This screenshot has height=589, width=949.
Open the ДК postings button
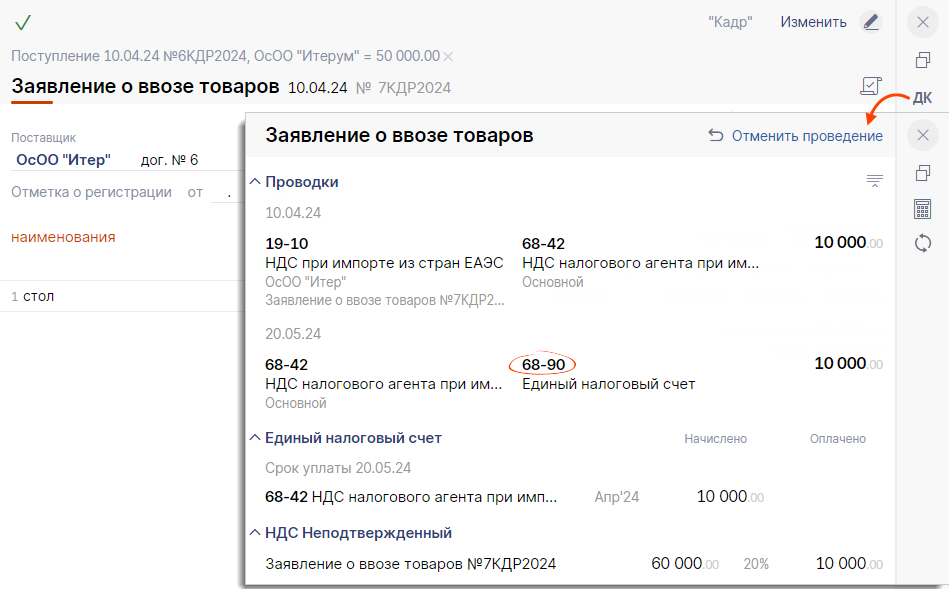pos(922,97)
